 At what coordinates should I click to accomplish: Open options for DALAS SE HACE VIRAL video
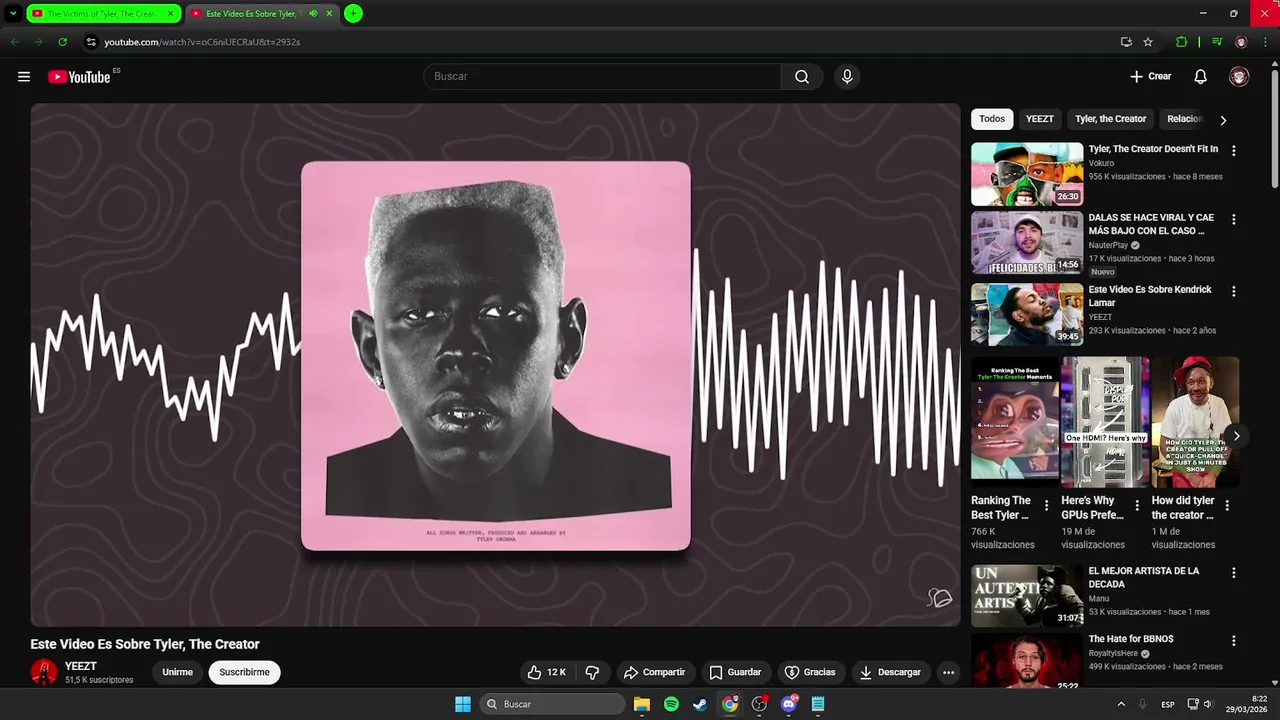click(1233, 219)
